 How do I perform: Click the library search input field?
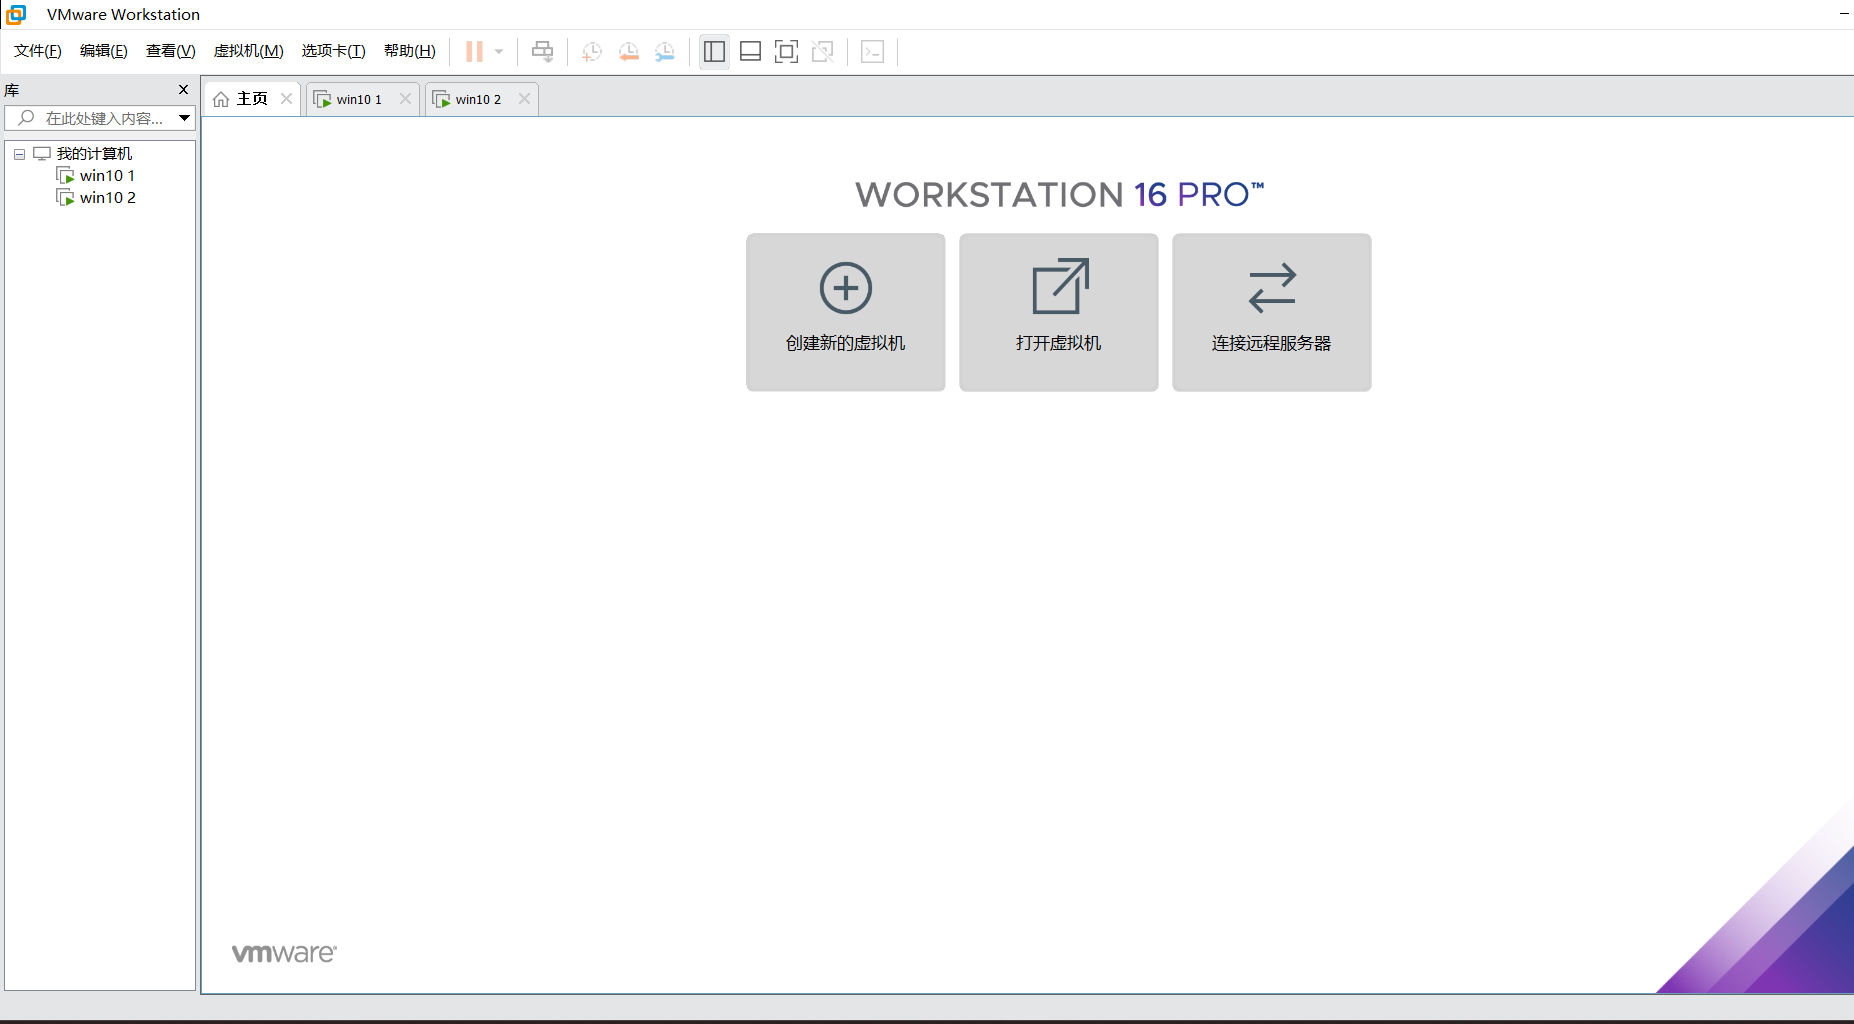(100, 118)
